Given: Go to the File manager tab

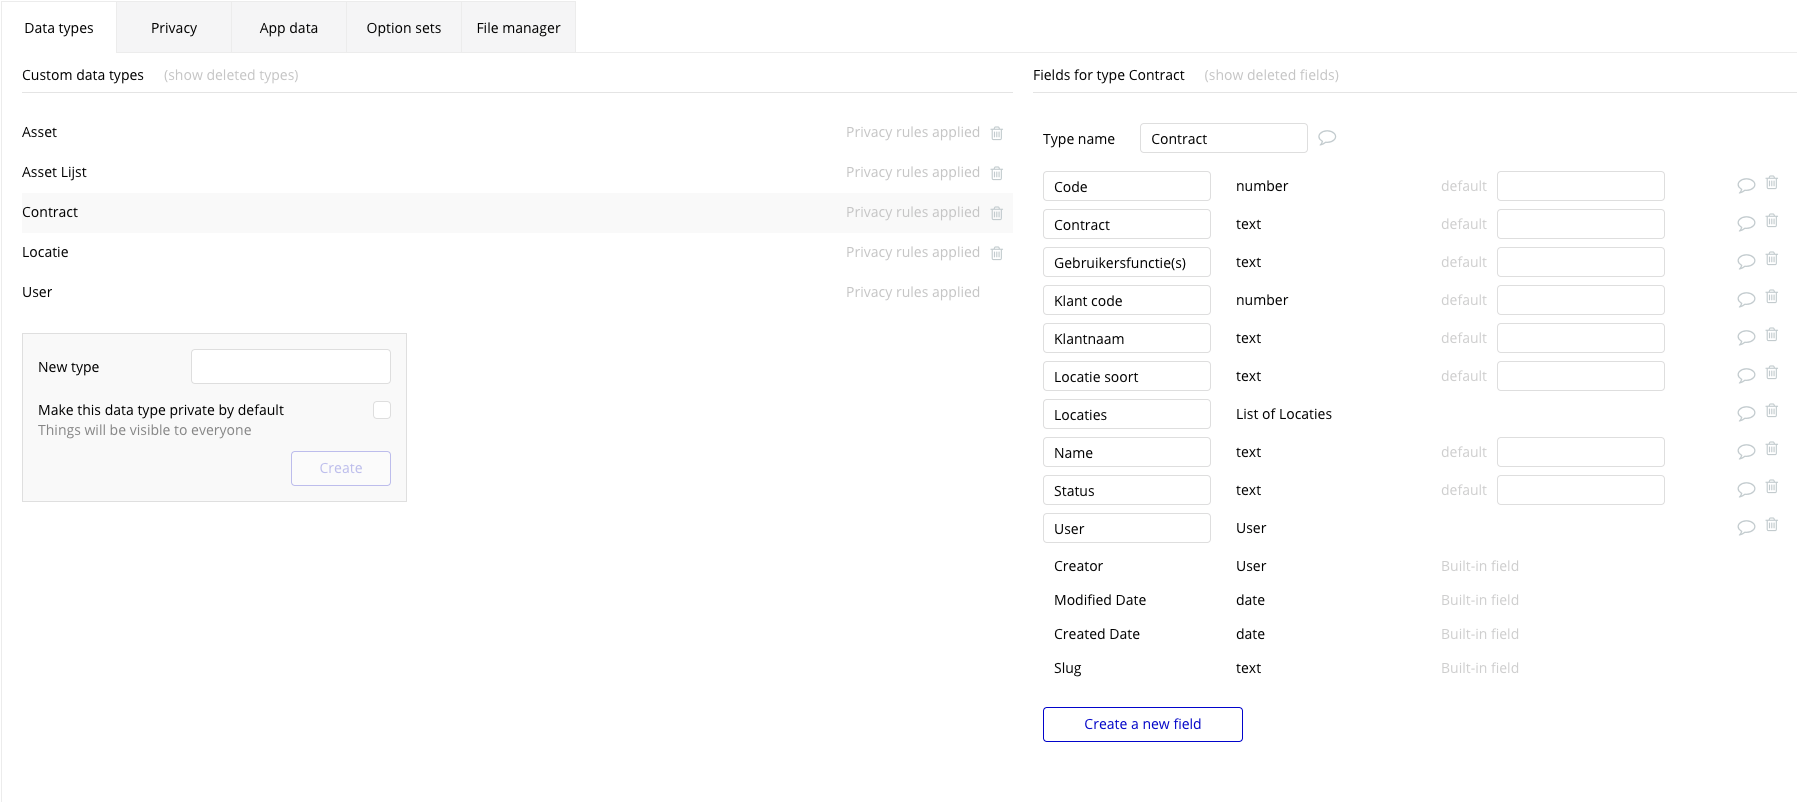Looking at the screenshot, I should 518,28.
